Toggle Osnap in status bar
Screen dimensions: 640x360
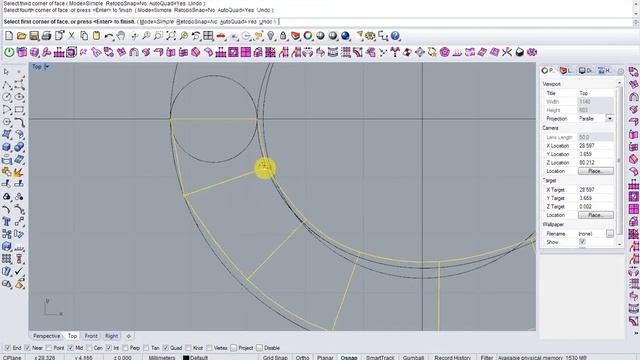pyautogui.click(x=349, y=358)
